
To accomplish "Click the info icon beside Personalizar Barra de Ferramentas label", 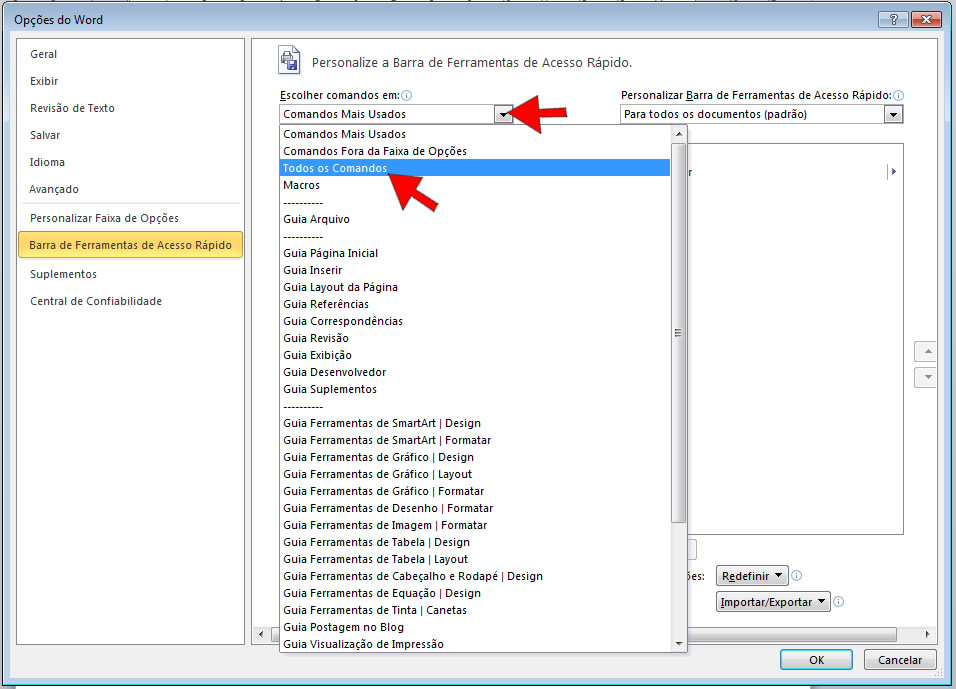I will (x=899, y=95).
